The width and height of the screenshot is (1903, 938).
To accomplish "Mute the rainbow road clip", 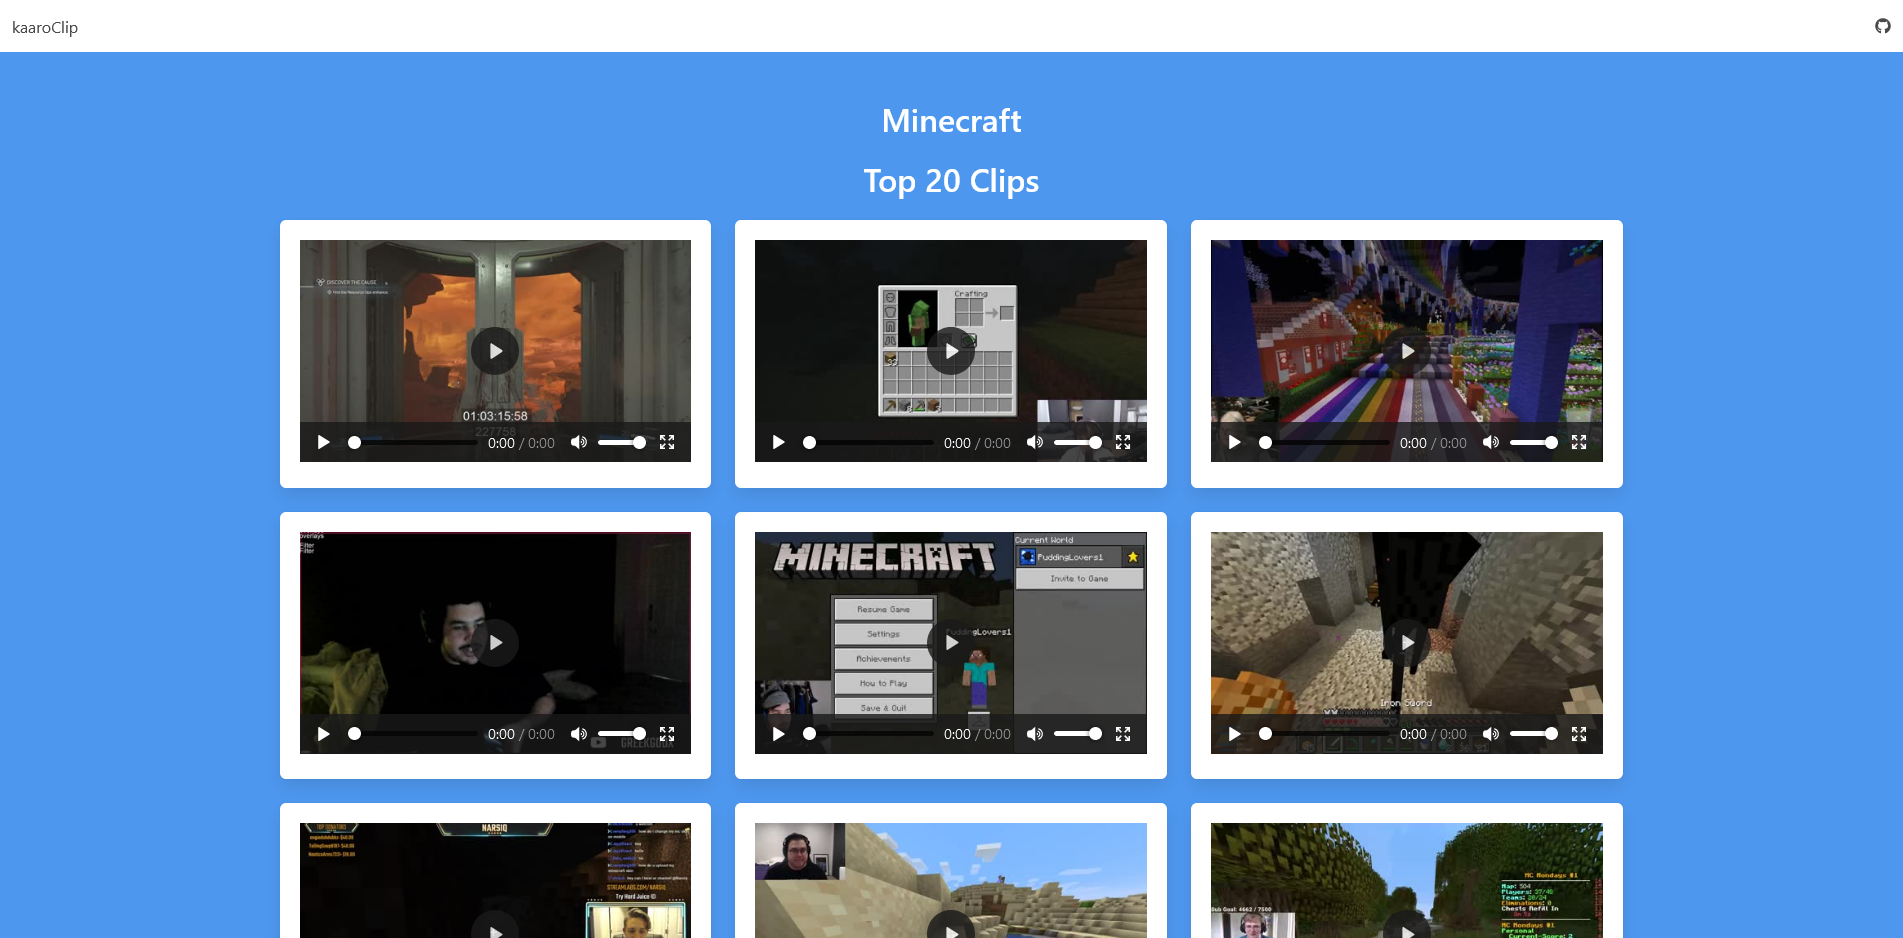I will click(x=1491, y=442).
